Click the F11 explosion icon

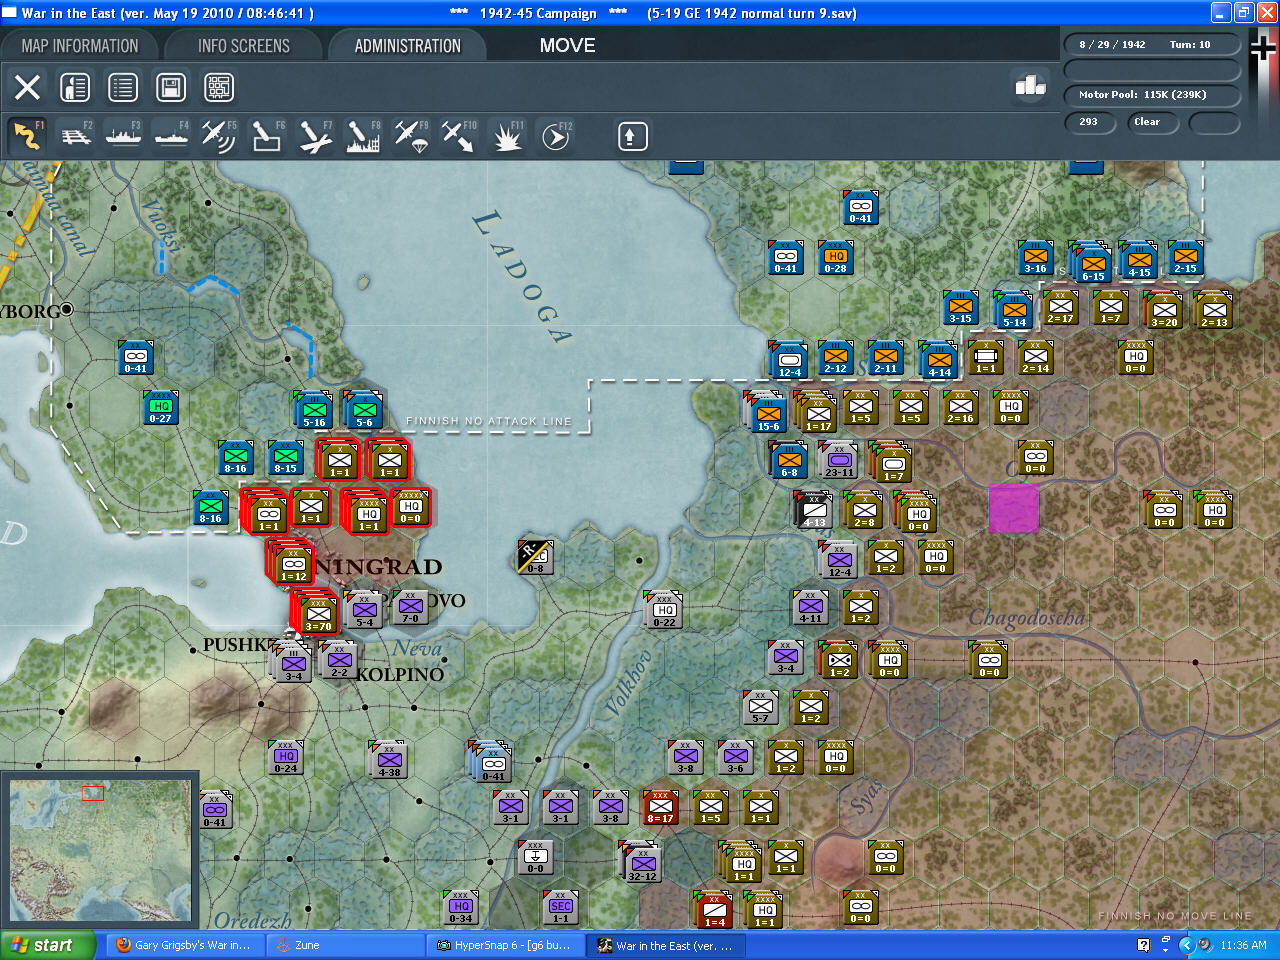[x=507, y=136]
